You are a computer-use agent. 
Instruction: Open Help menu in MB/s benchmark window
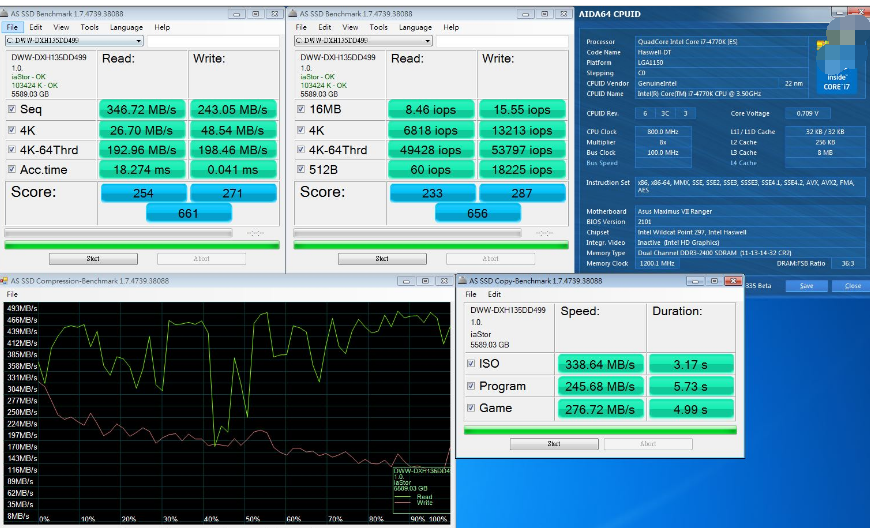[162, 27]
